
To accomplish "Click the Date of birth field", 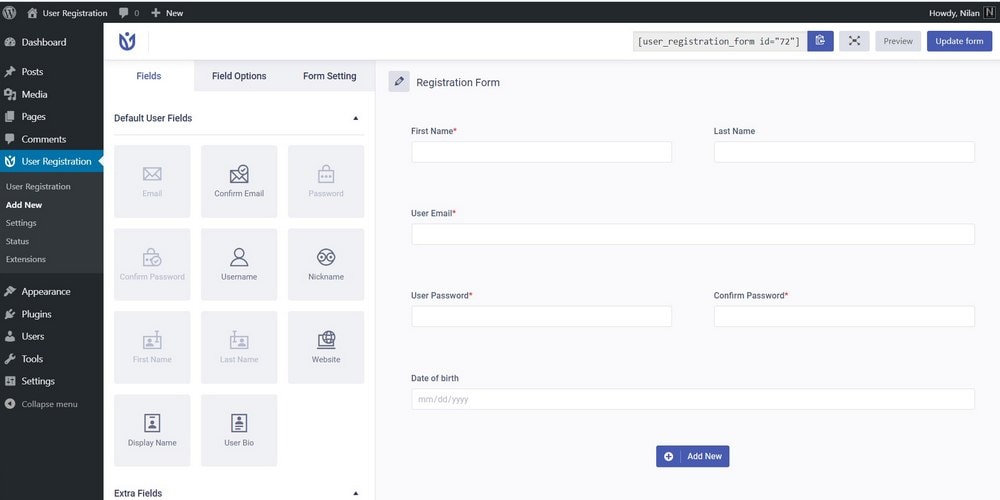I will tap(693, 399).
